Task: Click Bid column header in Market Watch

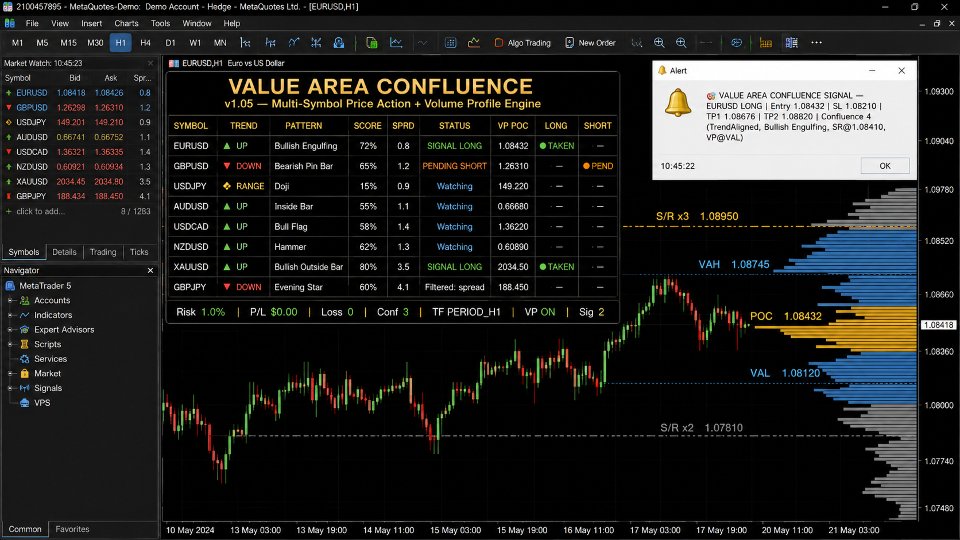Action: 75,78
